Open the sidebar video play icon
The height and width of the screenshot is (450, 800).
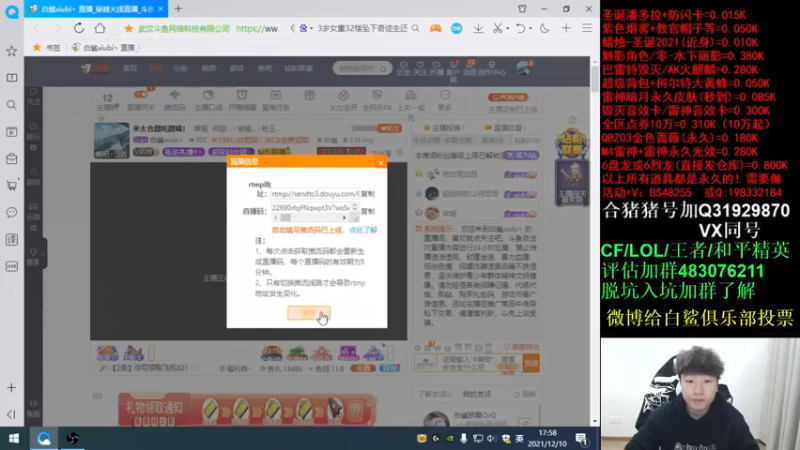click(x=11, y=132)
